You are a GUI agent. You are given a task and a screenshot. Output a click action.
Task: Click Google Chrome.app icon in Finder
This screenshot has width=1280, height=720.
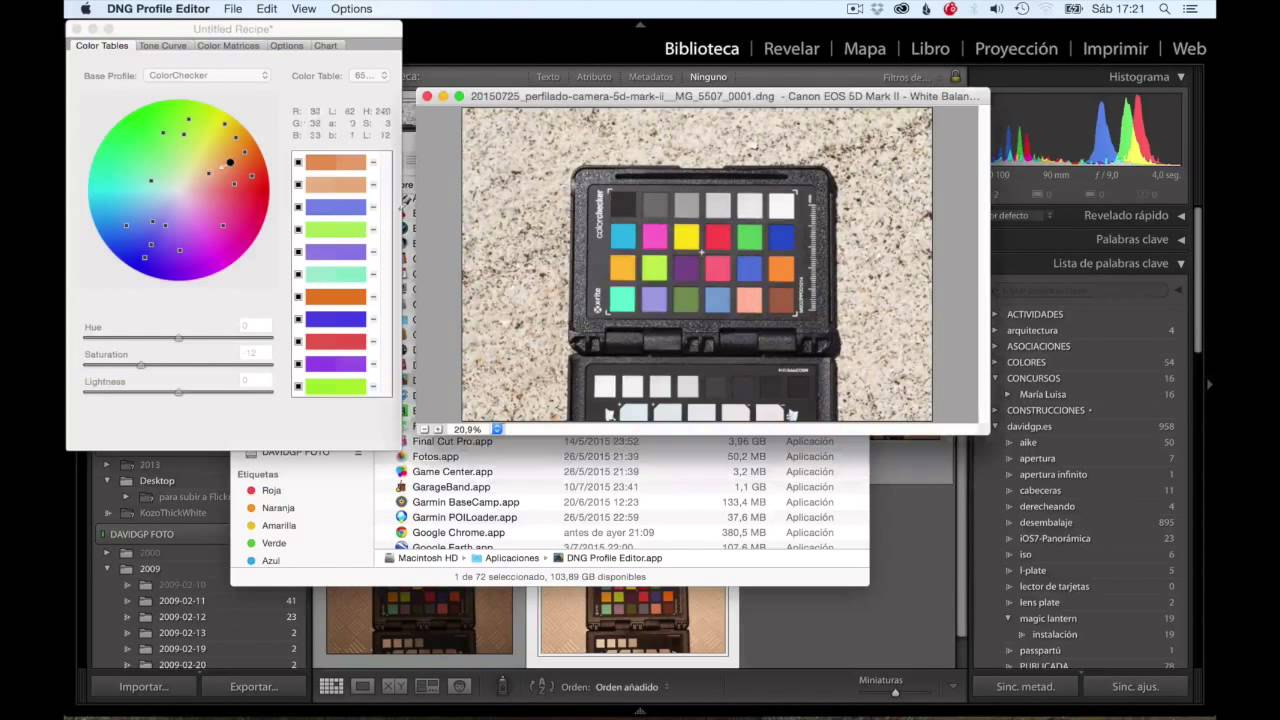(401, 533)
